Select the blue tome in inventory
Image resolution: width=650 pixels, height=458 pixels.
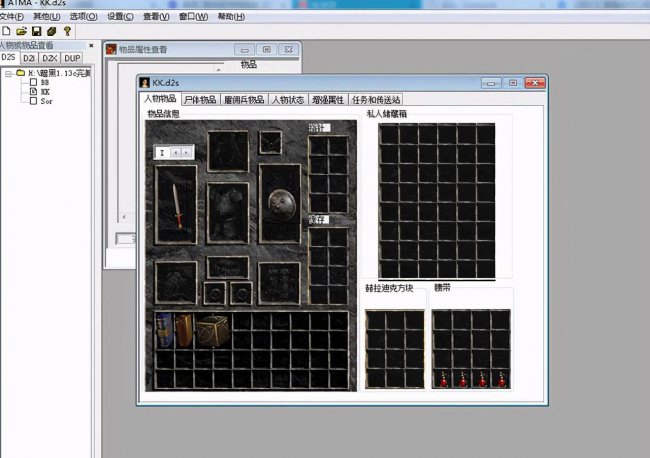point(164,330)
